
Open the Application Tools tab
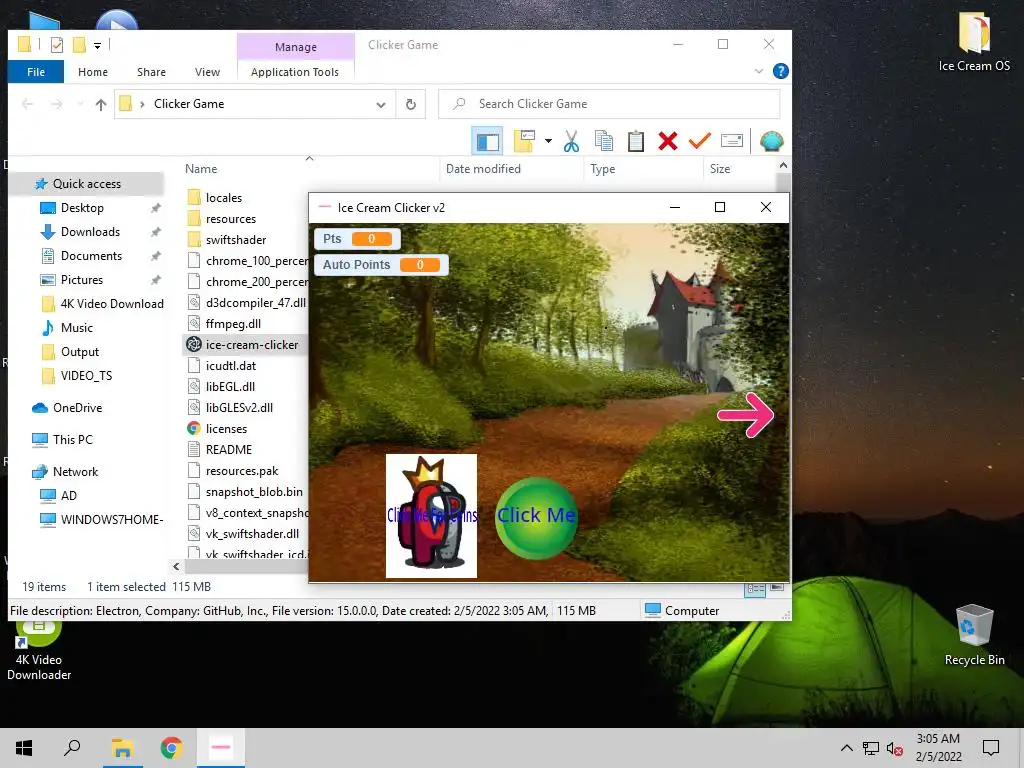295,72
